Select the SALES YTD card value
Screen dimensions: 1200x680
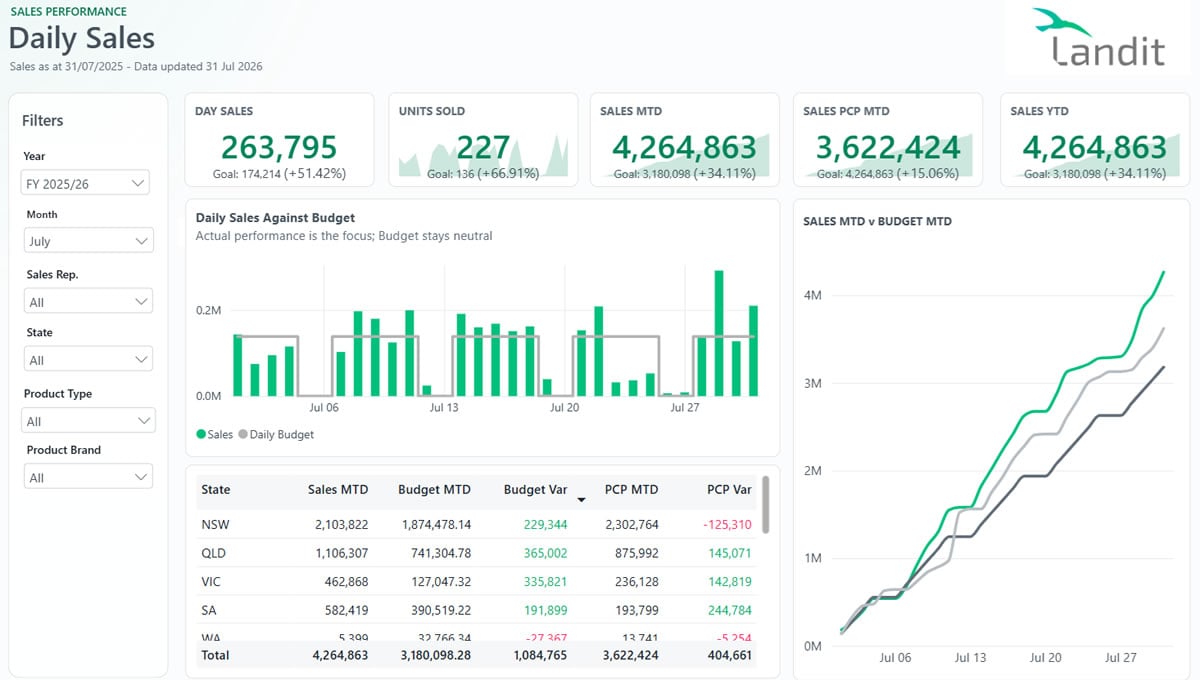point(1094,147)
